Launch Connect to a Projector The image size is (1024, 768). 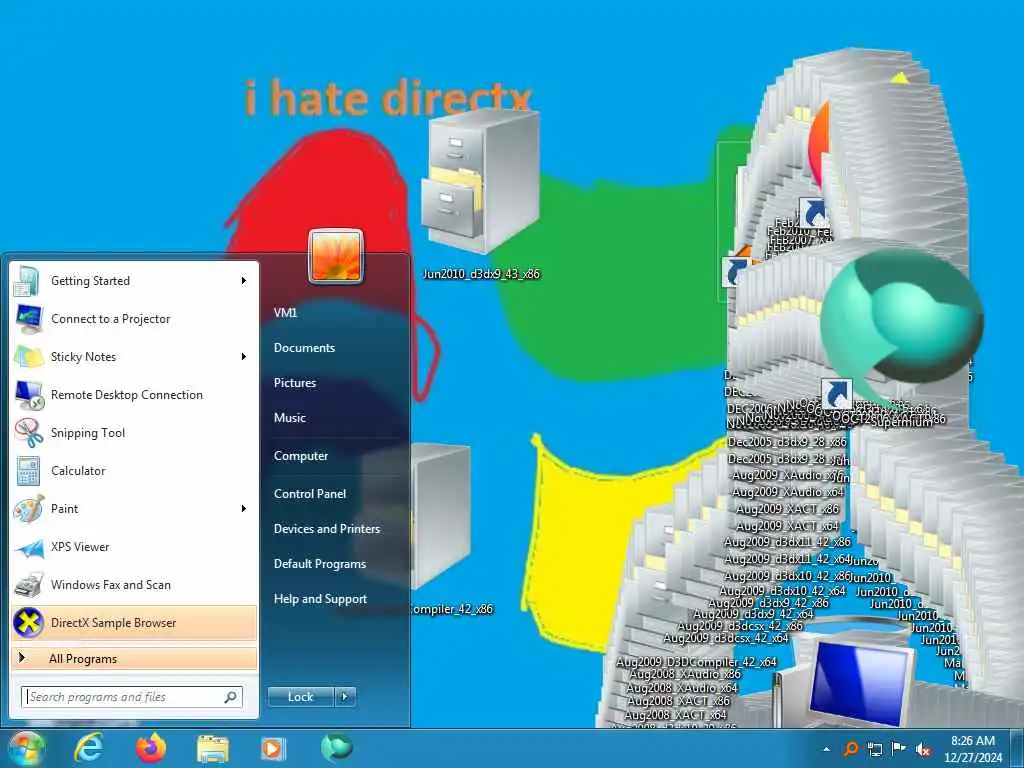coord(134,319)
